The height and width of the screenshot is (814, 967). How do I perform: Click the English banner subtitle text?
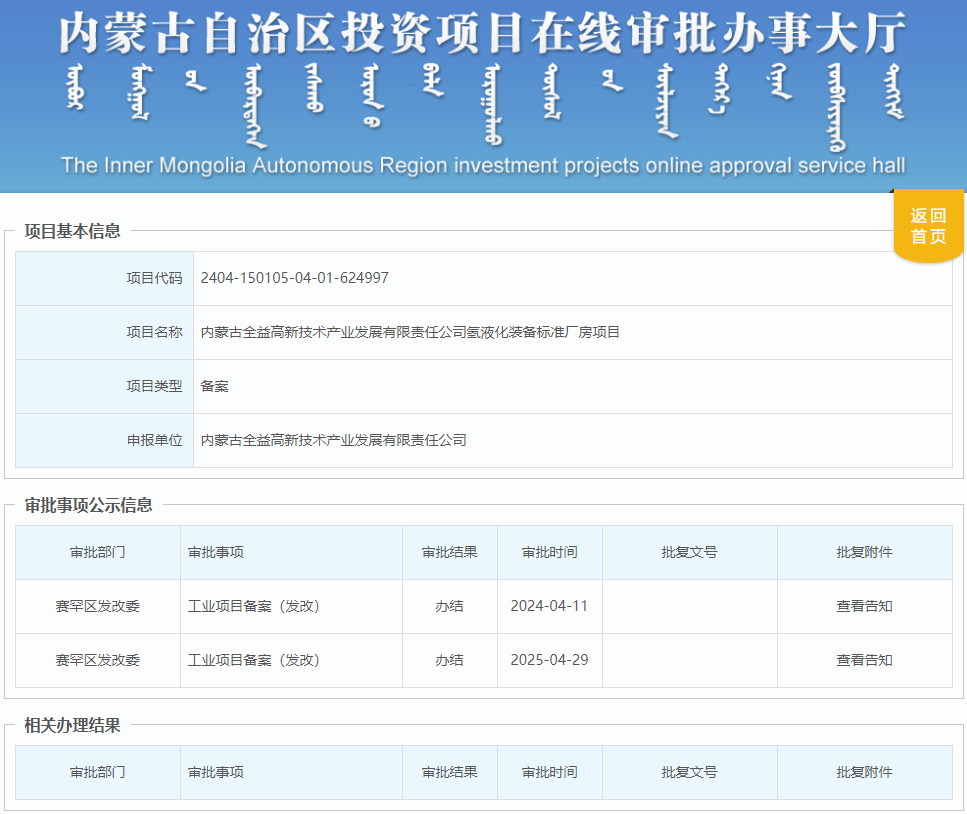tap(482, 165)
